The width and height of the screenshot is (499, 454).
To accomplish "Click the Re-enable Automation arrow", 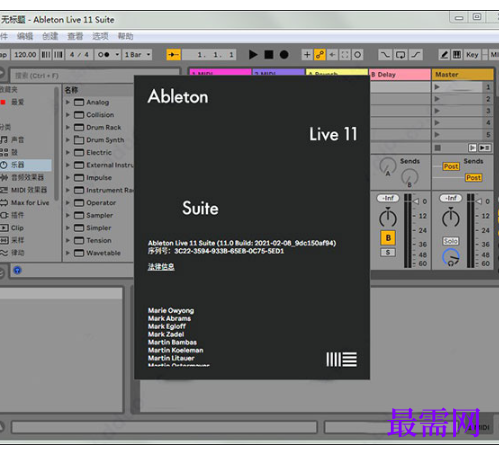I will click(x=332, y=55).
